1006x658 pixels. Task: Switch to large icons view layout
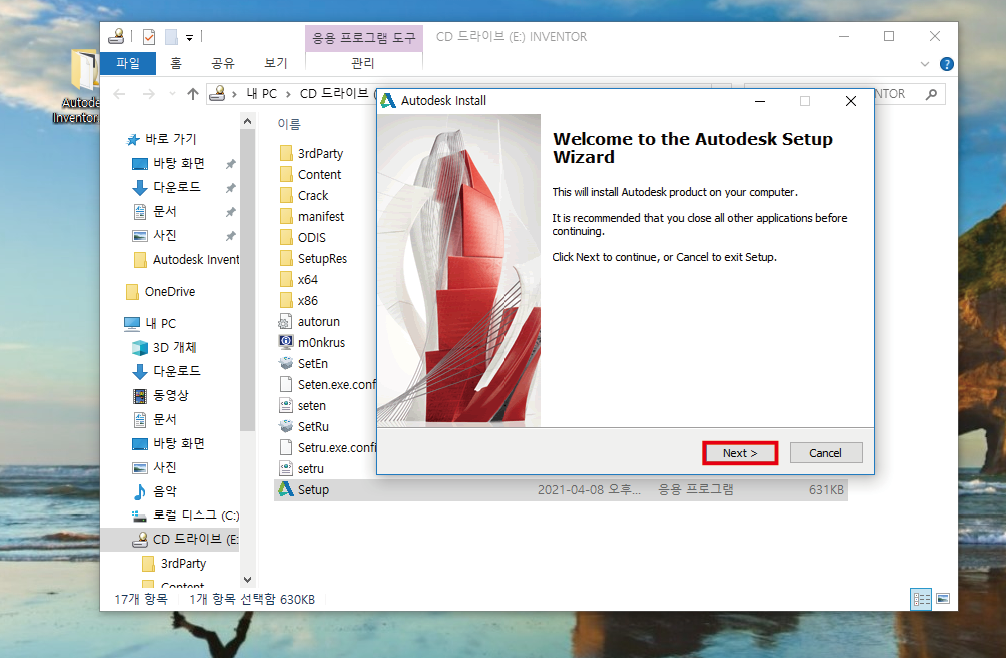(x=943, y=599)
